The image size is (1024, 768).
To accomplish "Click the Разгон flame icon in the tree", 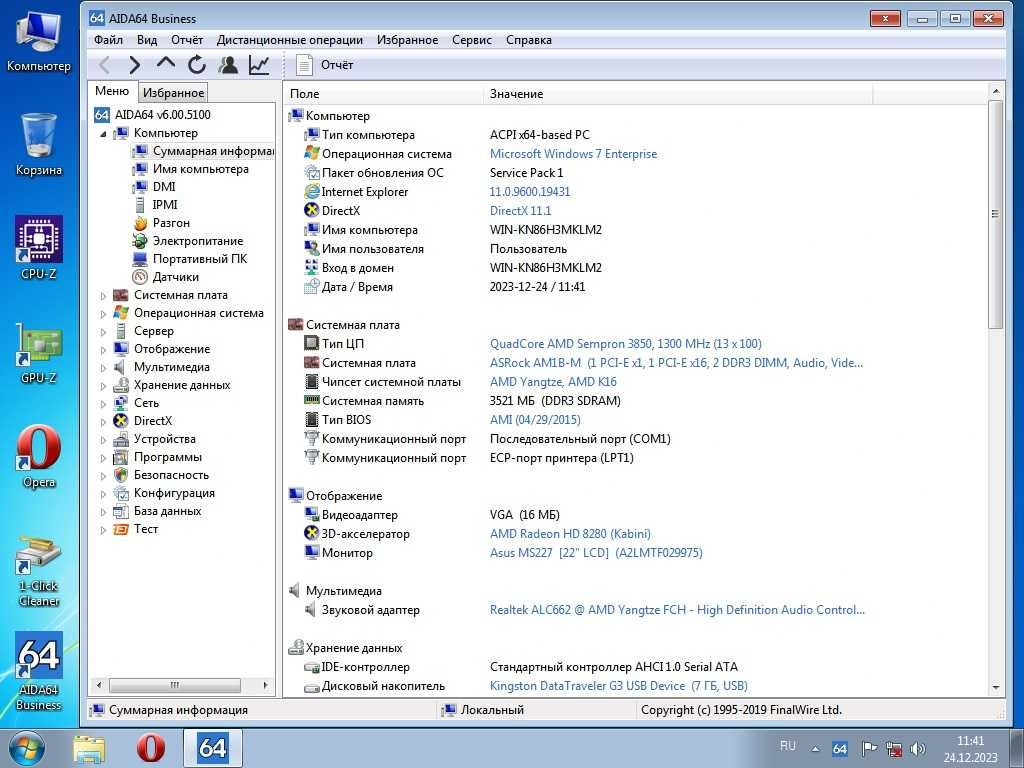I will [140, 223].
